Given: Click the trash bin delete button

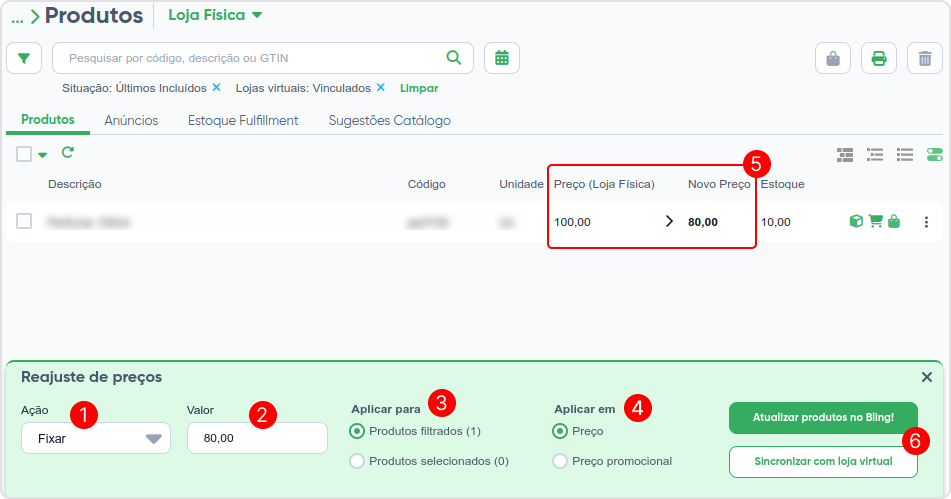Looking at the screenshot, I should tap(925, 58).
